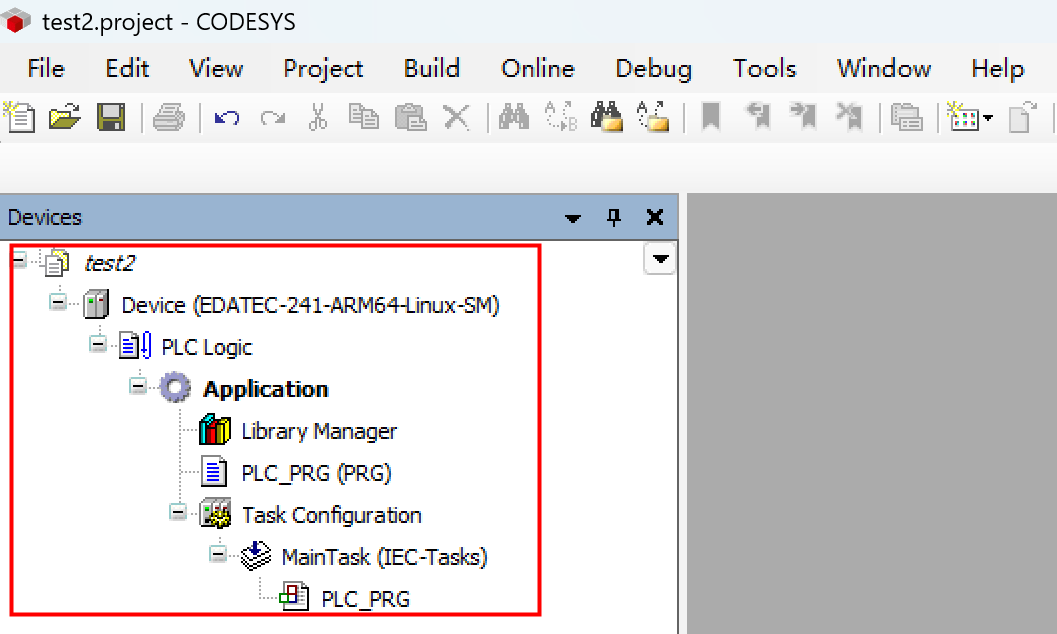Click the New file toolbar icon

tap(19, 117)
